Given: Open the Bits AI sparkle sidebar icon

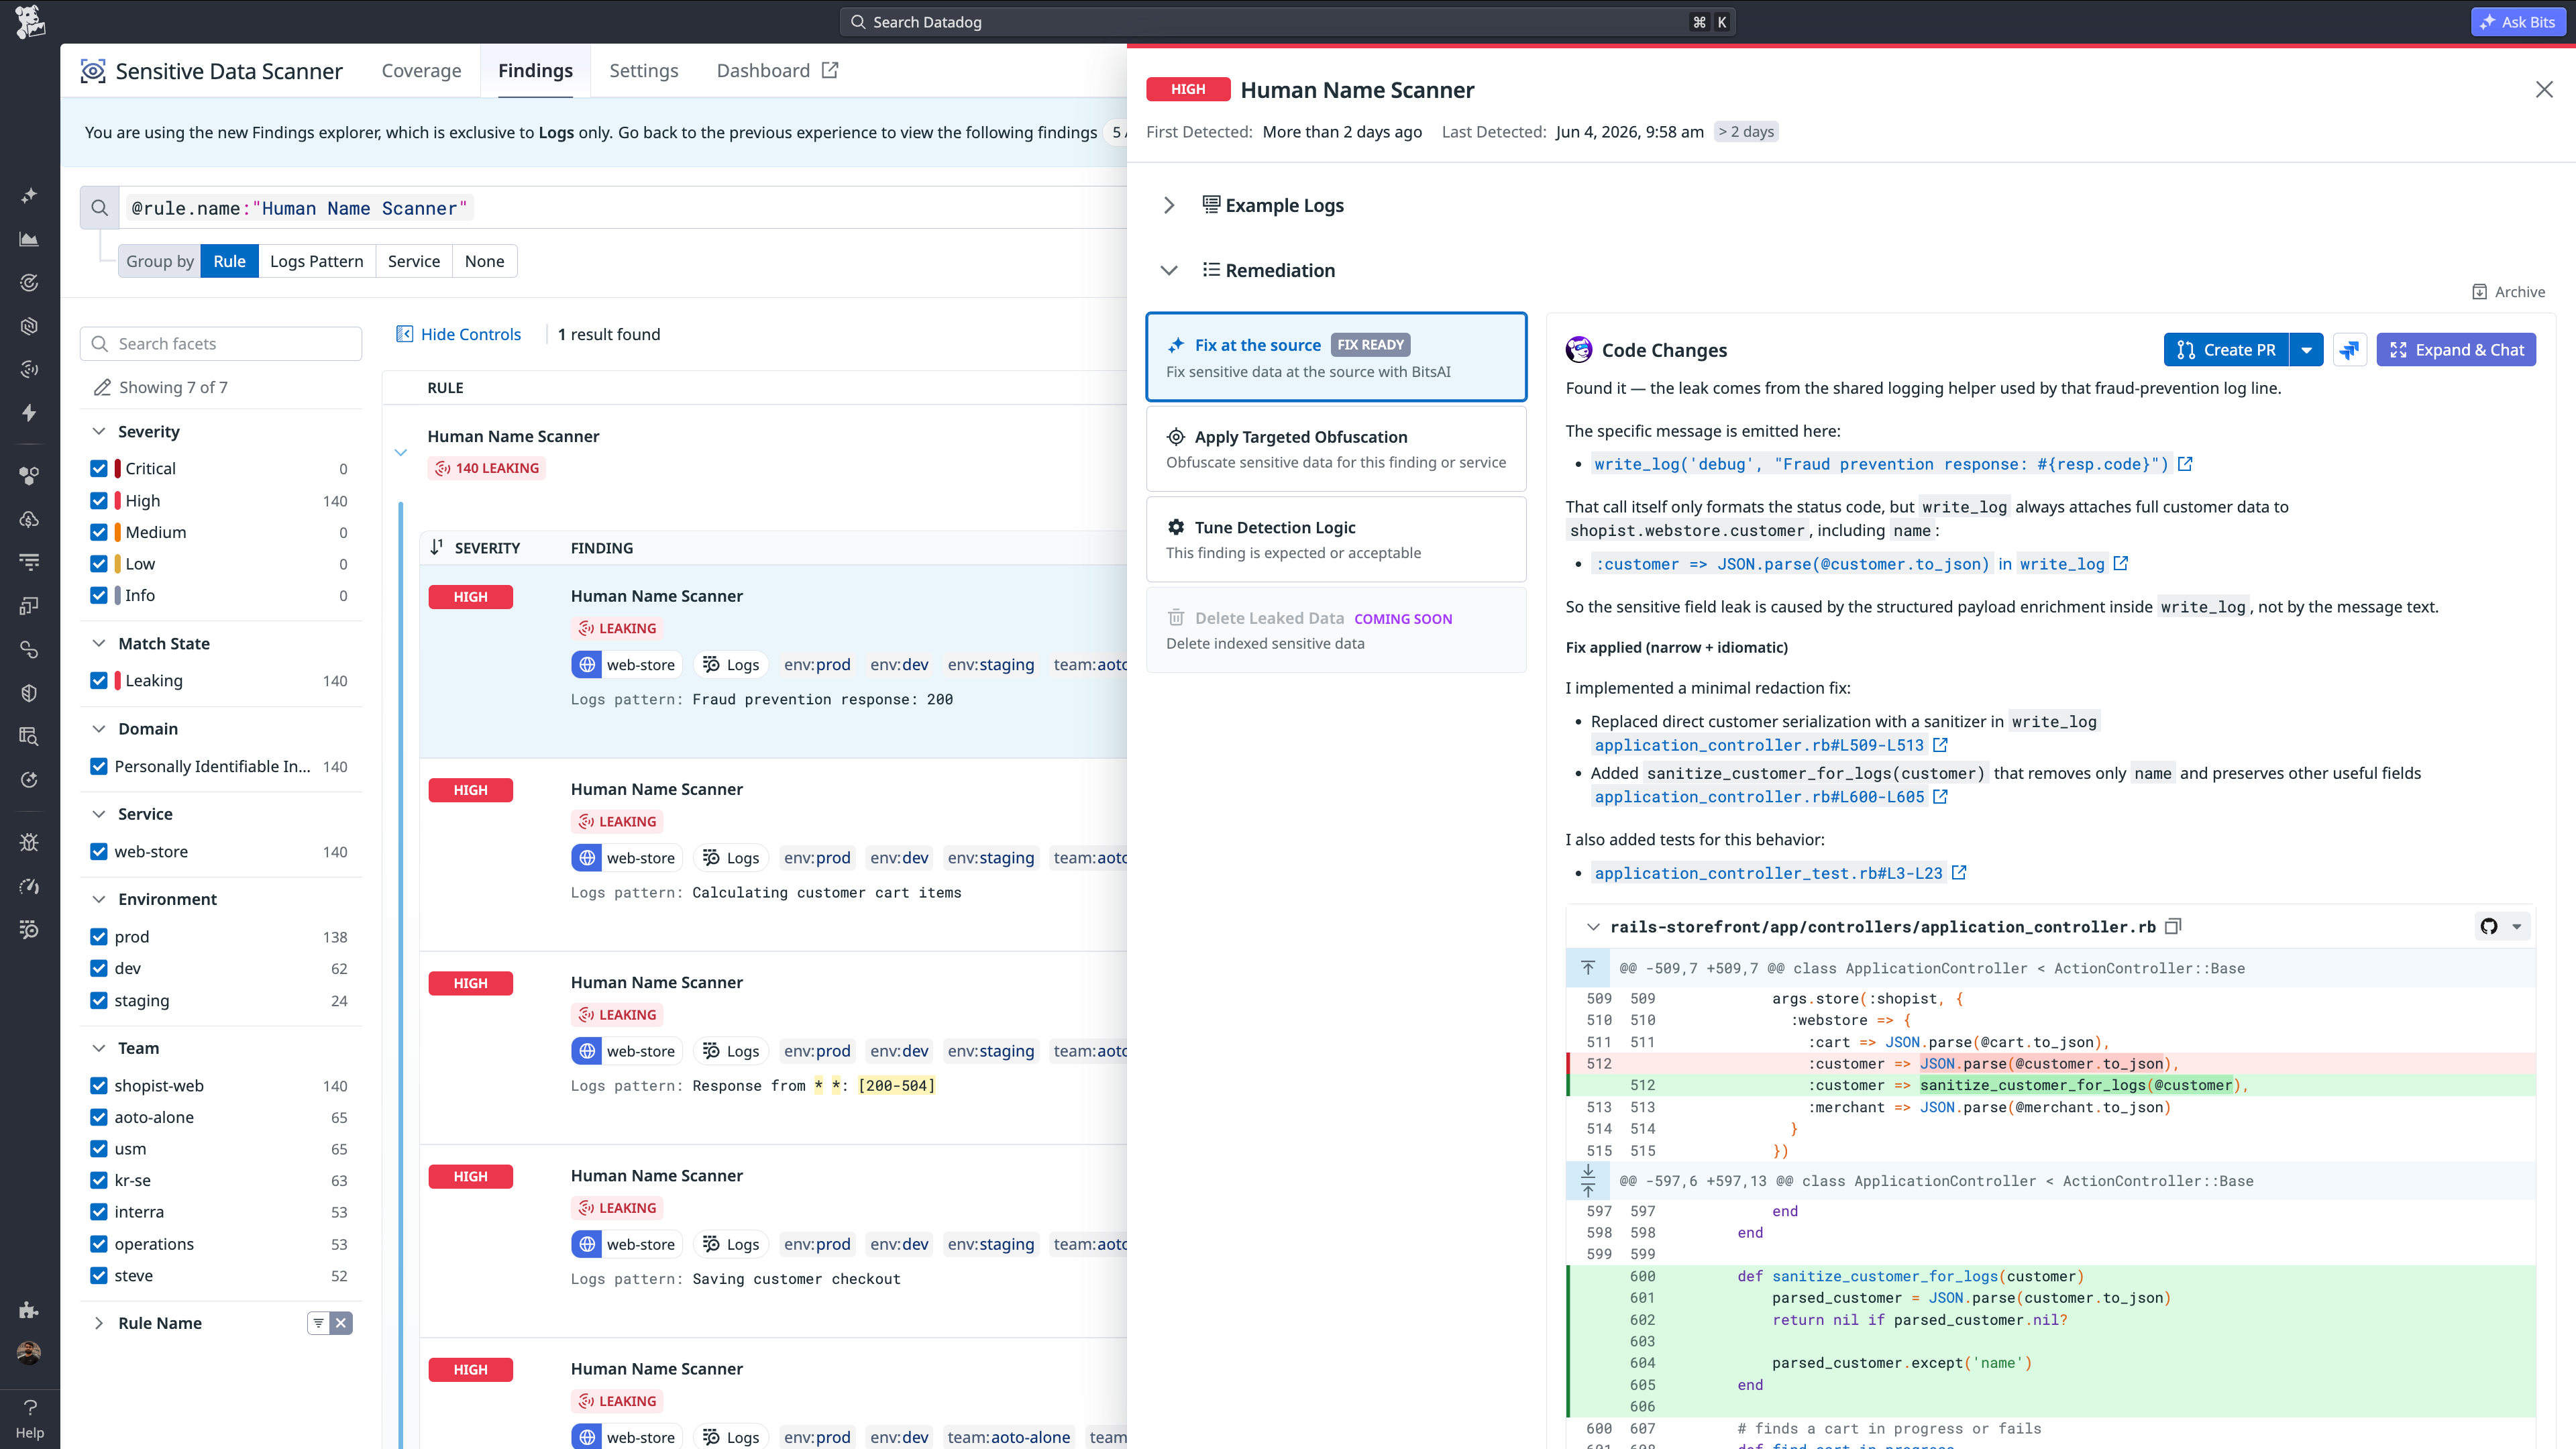Looking at the screenshot, I should (29, 195).
